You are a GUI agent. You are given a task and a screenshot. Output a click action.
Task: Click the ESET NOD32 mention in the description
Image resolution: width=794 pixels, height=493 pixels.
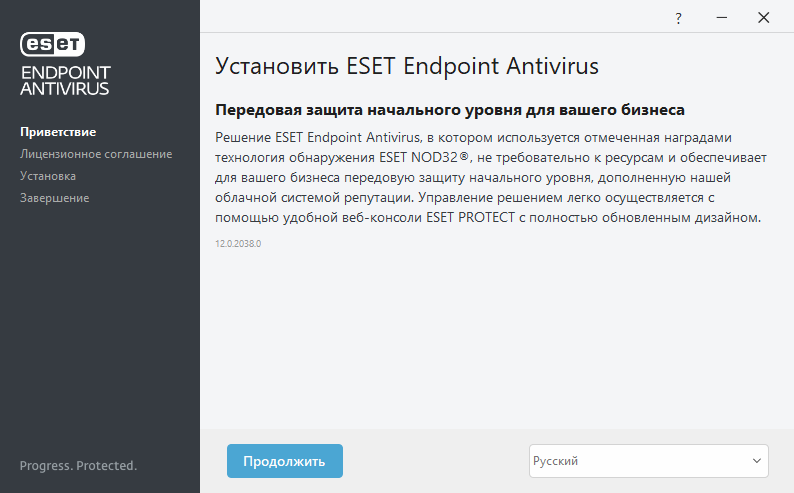coord(419,157)
